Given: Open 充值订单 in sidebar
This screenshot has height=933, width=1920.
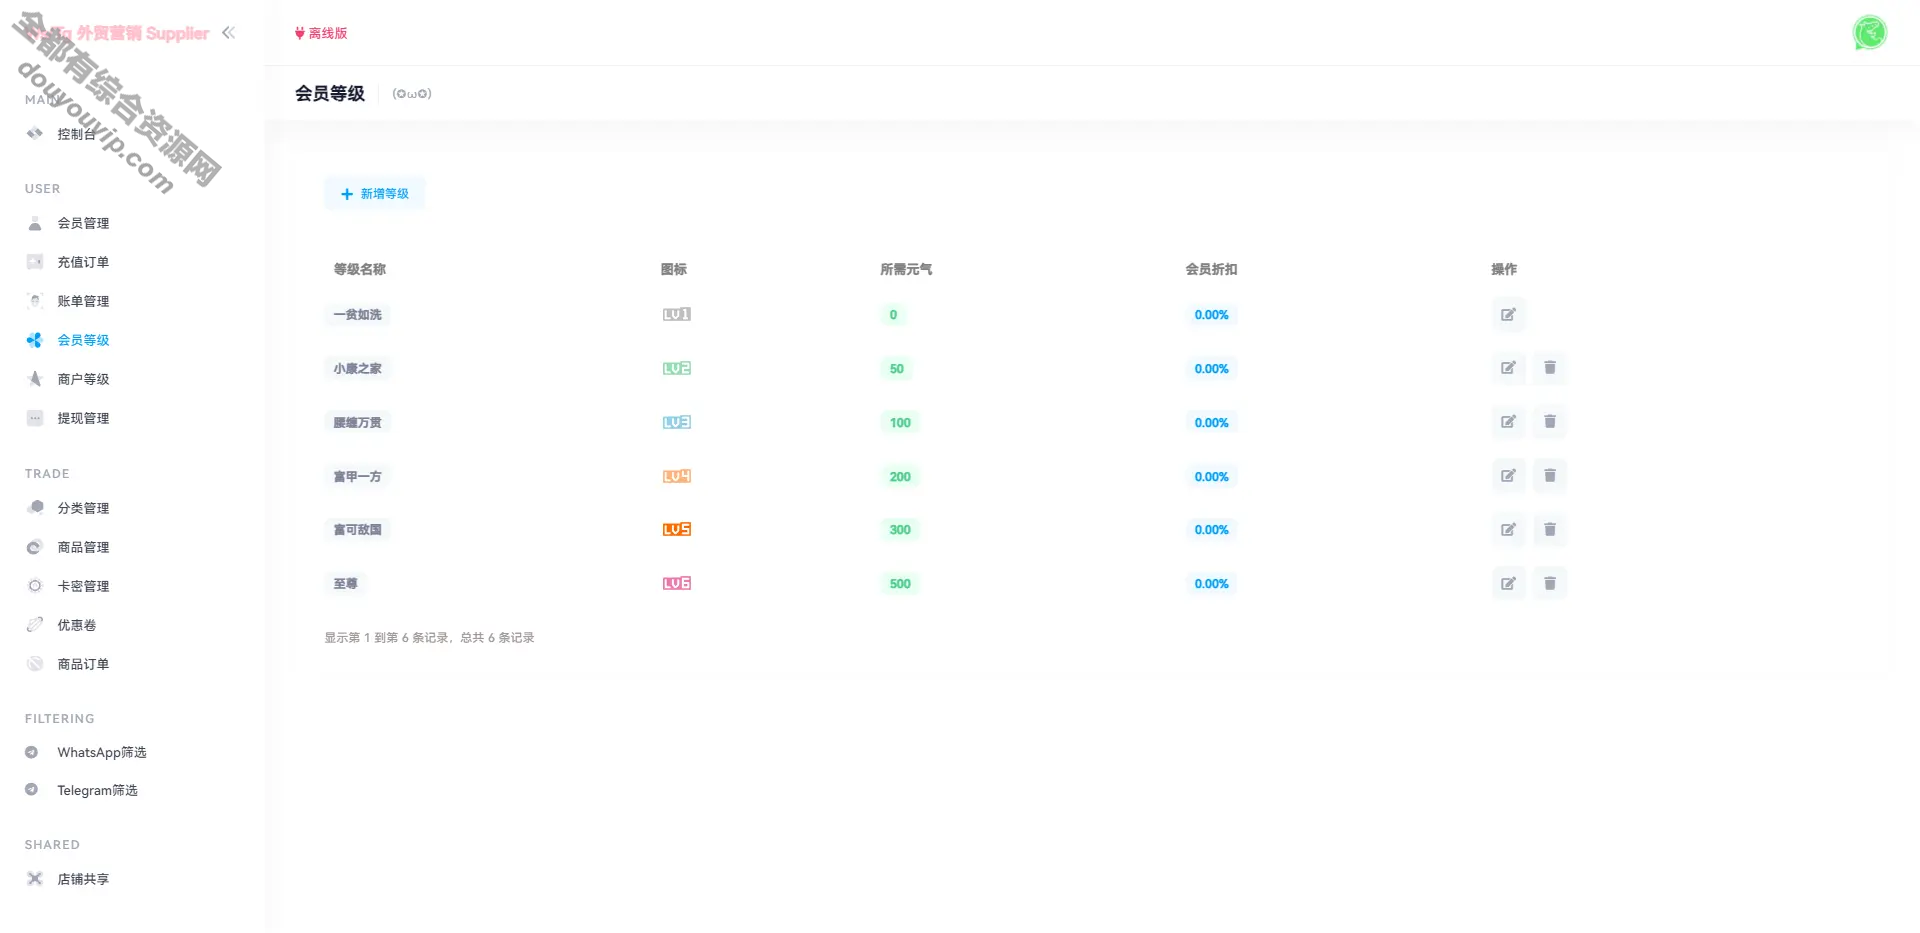Looking at the screenshot, I should coord(83,263).
